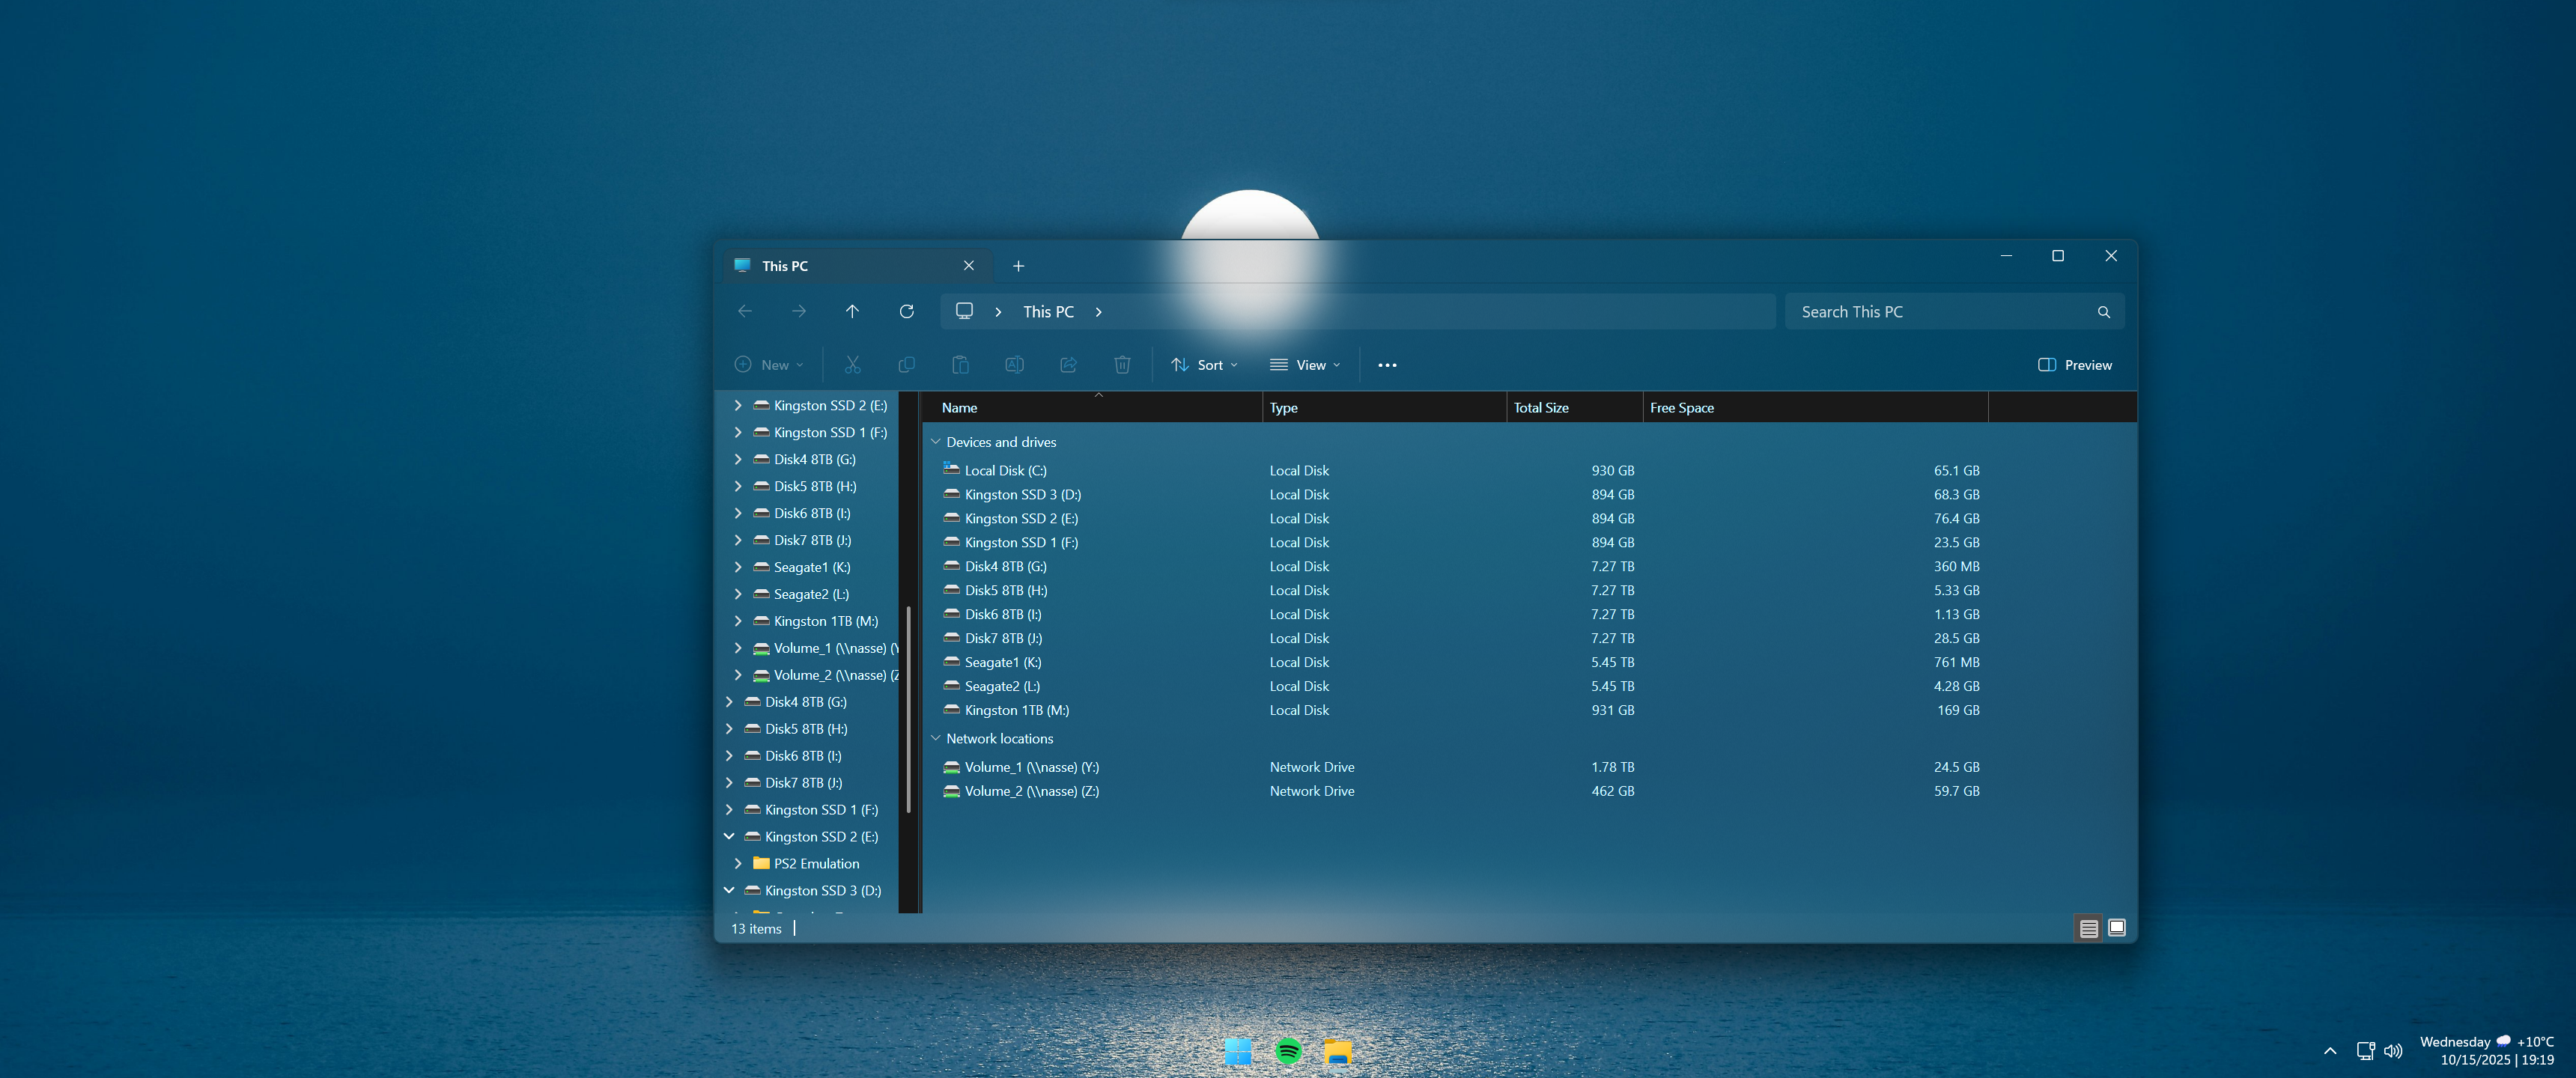Viewport: 2576px width, 1078px height.
Task: Click the navigation pane scrollbar
Action: point(908,710)
